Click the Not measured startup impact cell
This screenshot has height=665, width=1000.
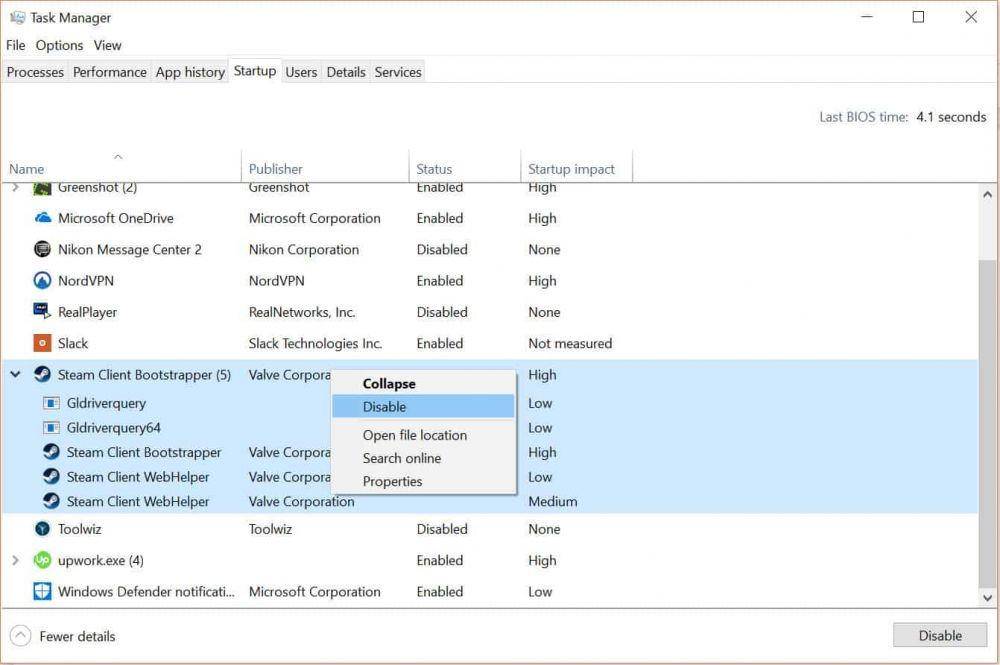click(x=570, y=343)
